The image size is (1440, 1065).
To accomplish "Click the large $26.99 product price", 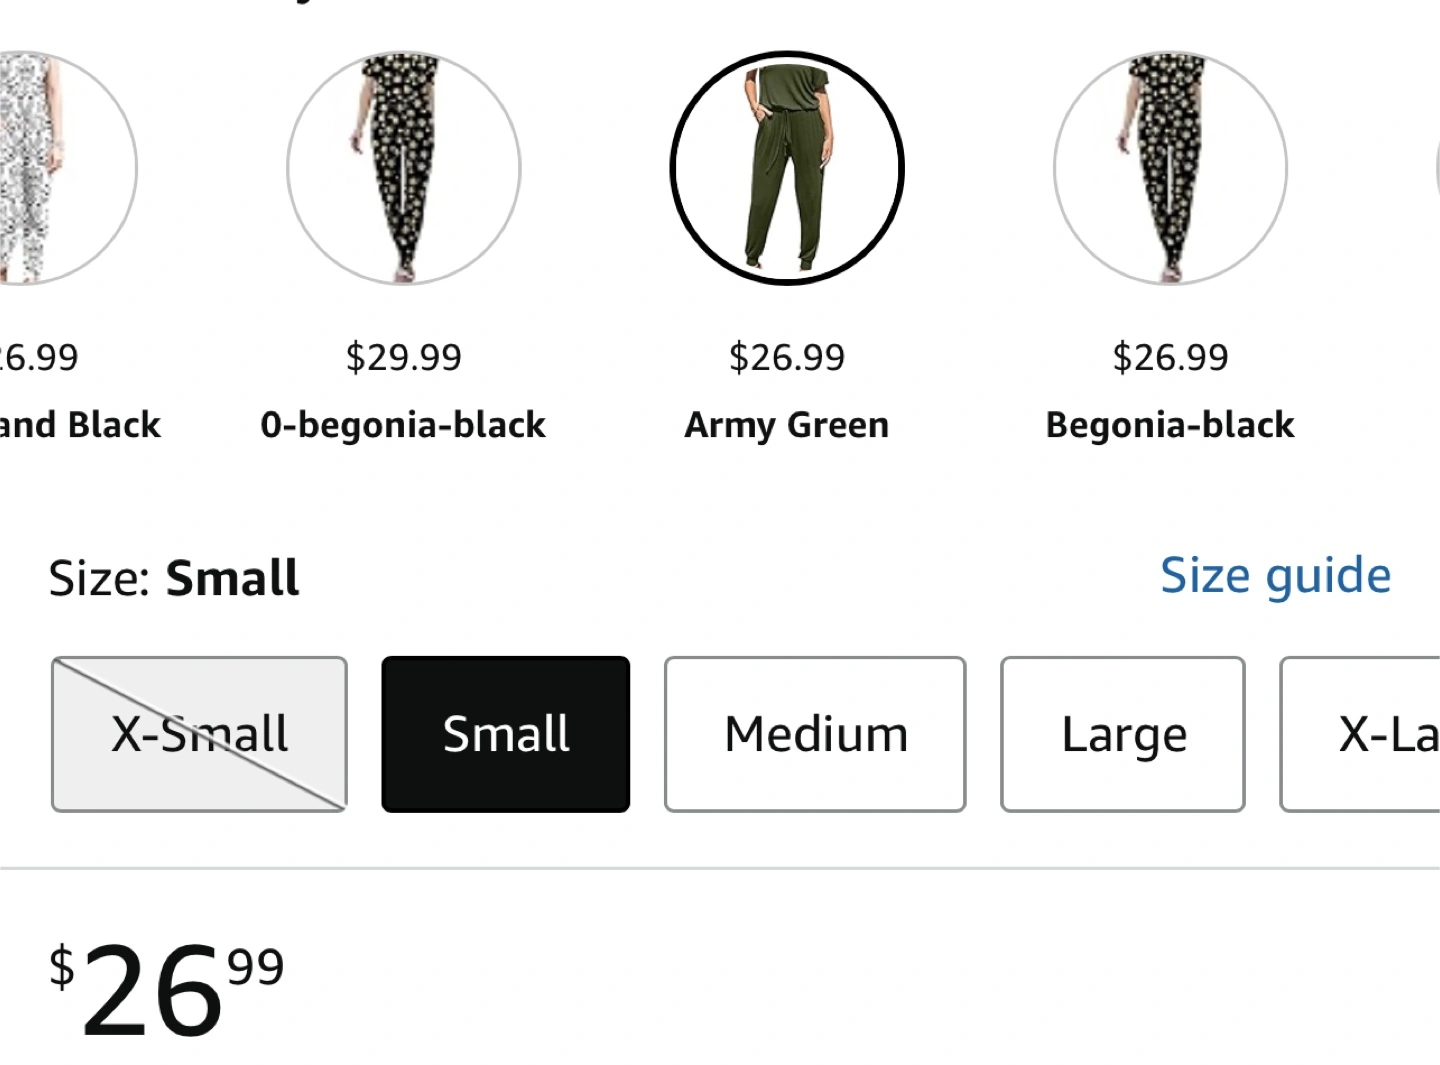I will coord(167,990).
